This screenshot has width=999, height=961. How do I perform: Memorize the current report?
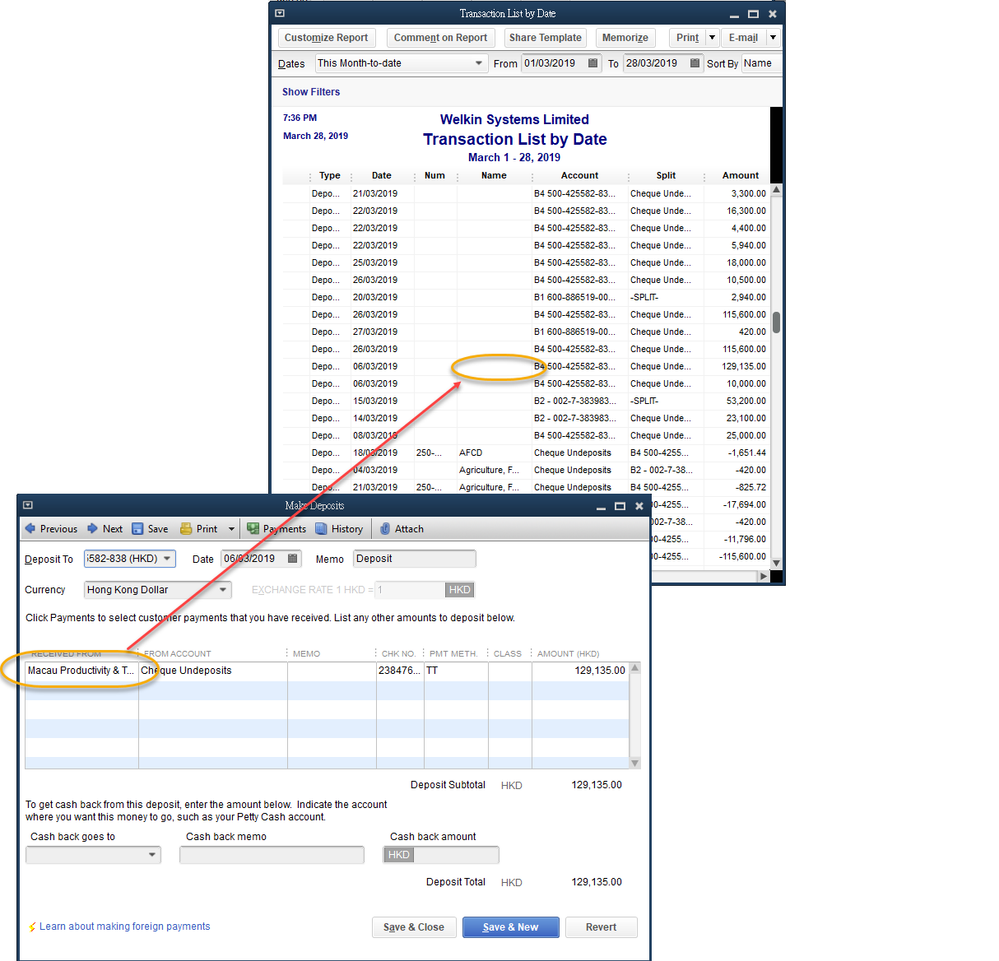coord(625,38)
